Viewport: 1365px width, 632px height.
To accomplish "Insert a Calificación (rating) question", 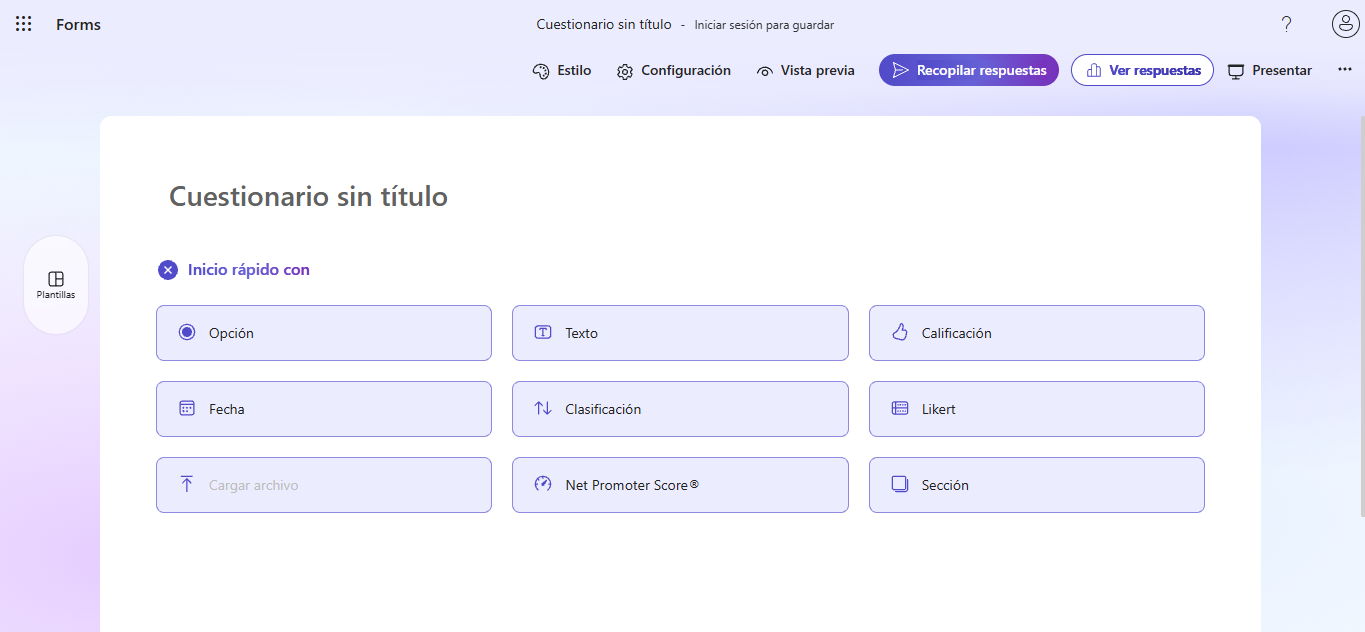I will point(1036,332).
